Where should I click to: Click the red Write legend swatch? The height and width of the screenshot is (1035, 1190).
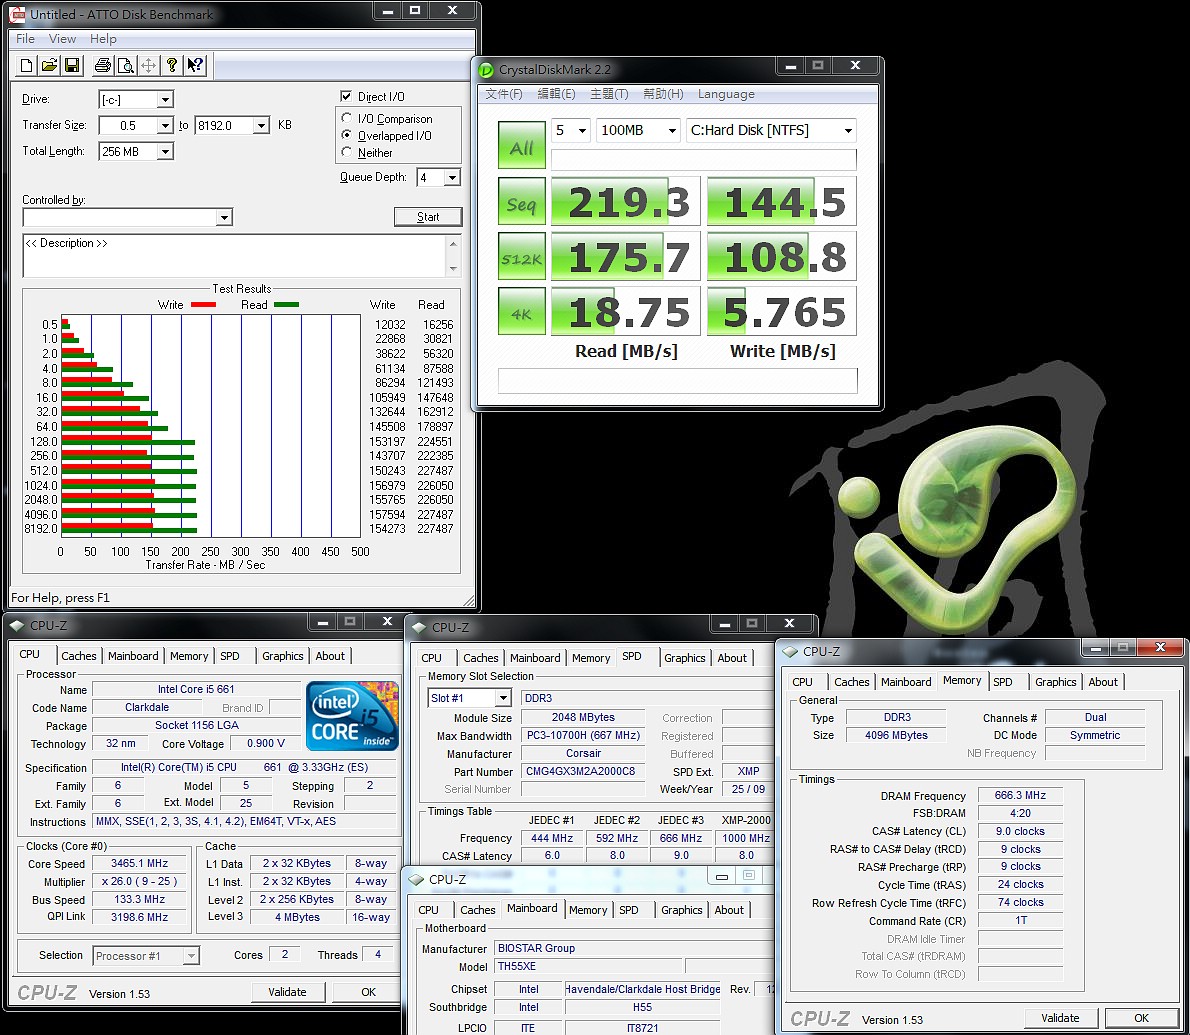203,305
